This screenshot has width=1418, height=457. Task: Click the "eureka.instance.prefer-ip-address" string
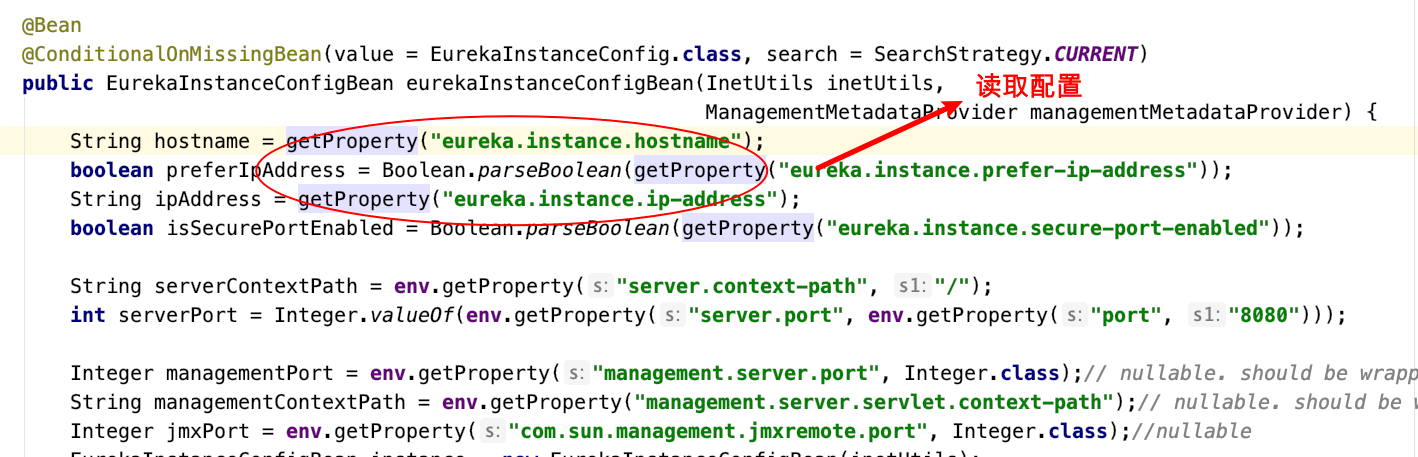[x=987, y=170]
